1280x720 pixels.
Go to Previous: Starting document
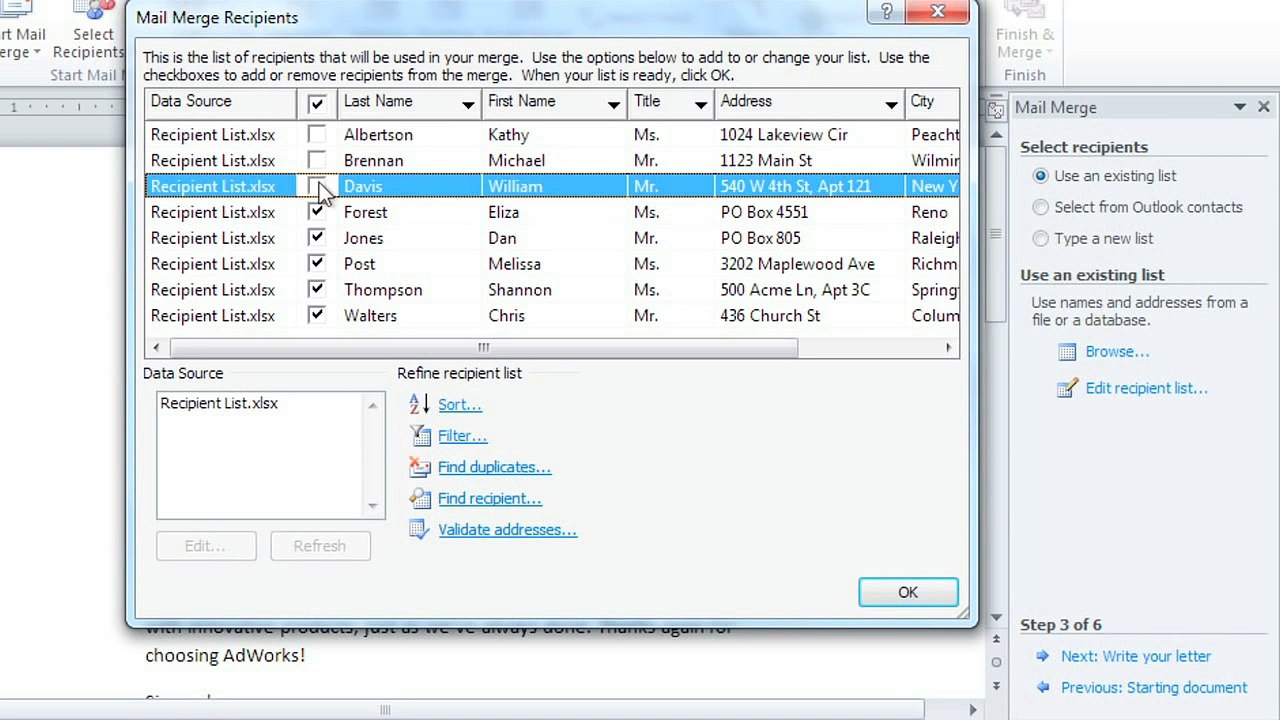(1154, 687)
